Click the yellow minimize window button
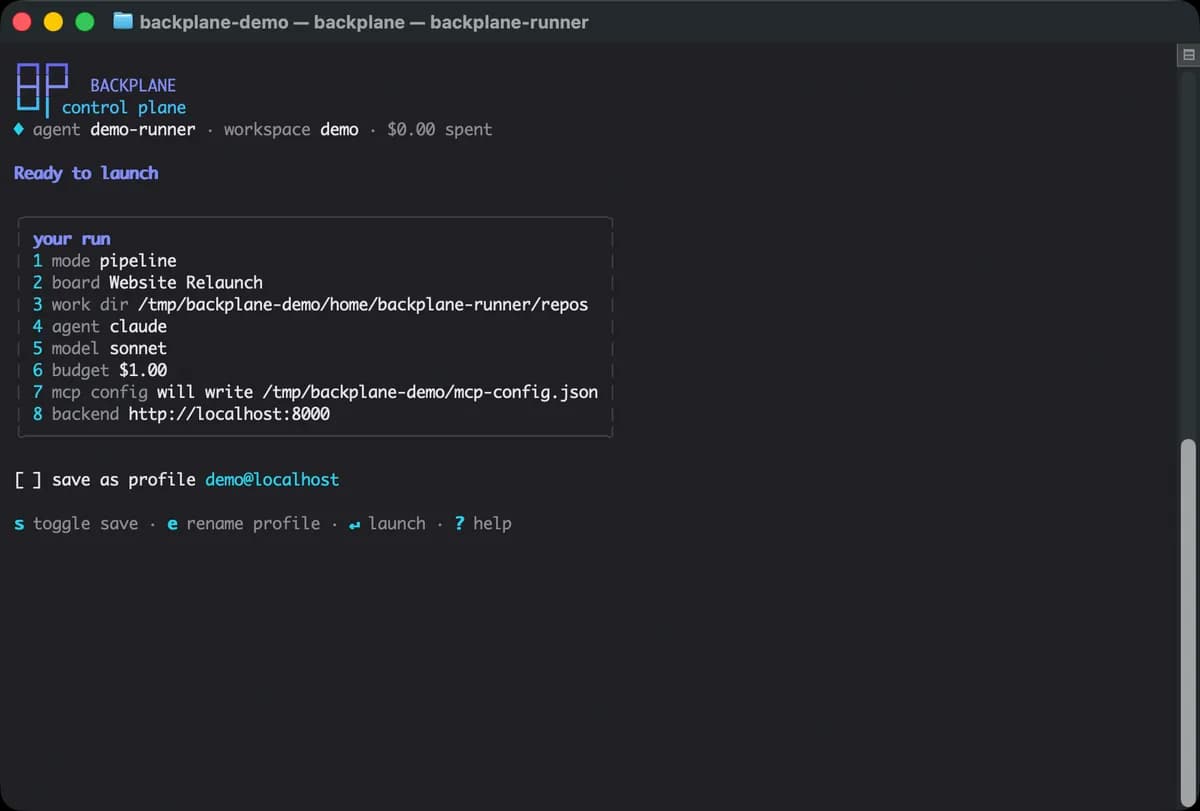This screenshot has height=811, width=1200. point(53,21)
